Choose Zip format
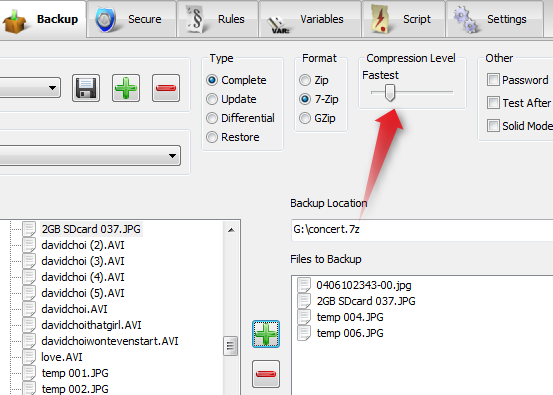Screen dimensions: 553x395 [x=314, y=80]
